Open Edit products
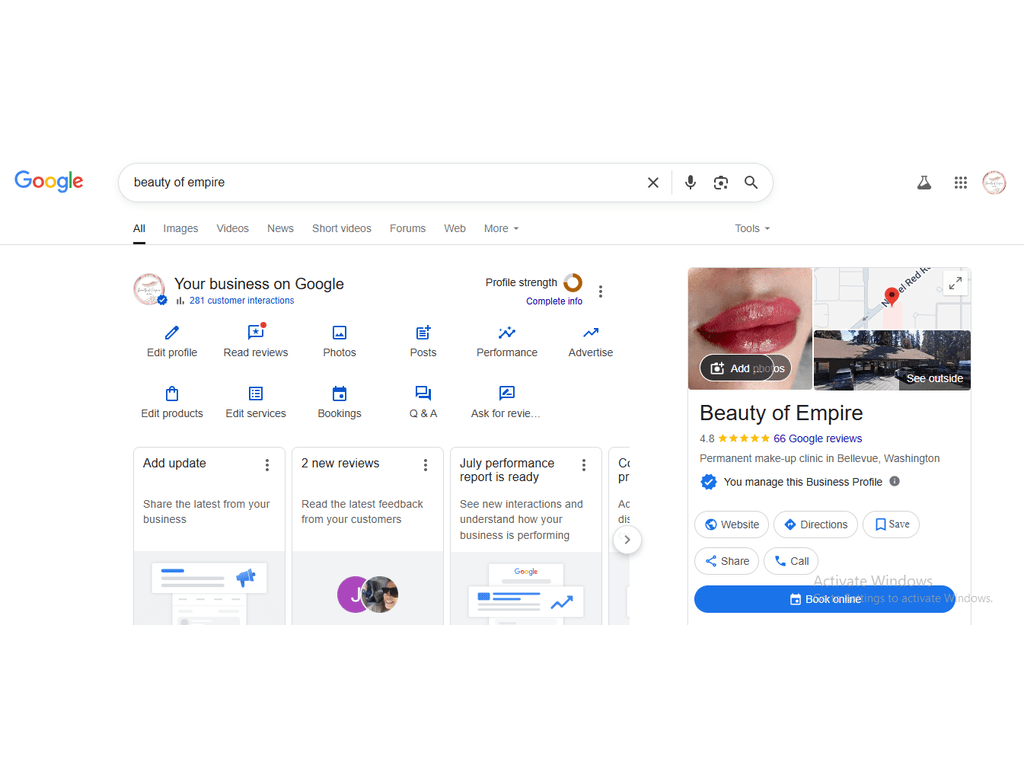The height and width of the screenshot is (768, 1024). pyautogui.click(x=172, y=402)
